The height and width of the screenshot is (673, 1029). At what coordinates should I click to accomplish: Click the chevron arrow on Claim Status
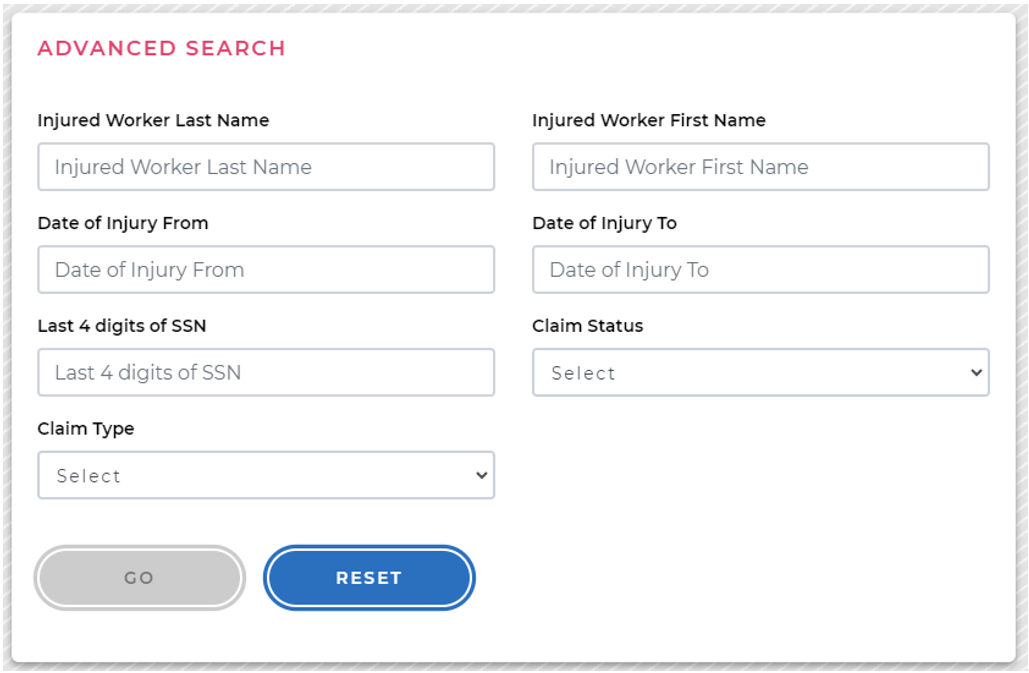point(976,373)
